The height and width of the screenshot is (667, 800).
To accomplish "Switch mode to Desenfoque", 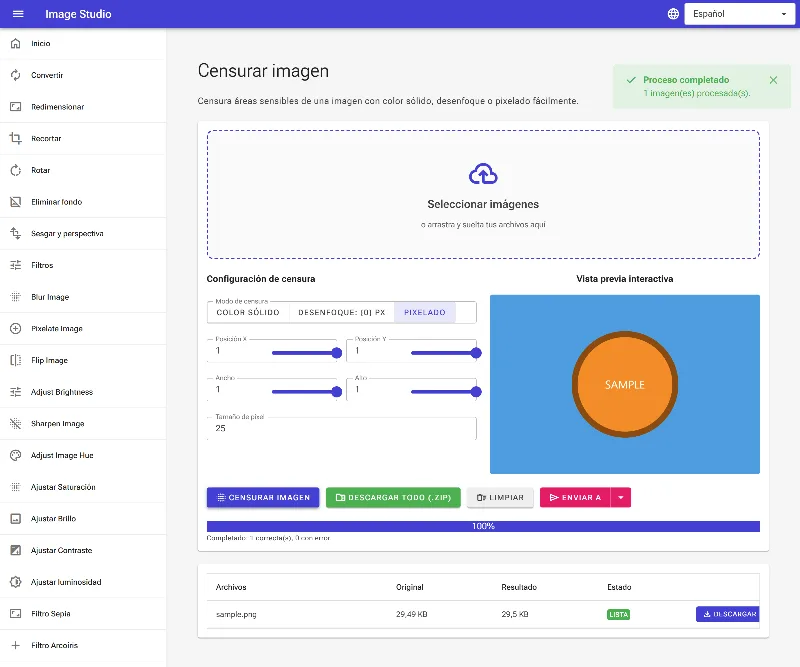I will pos(341,312).
